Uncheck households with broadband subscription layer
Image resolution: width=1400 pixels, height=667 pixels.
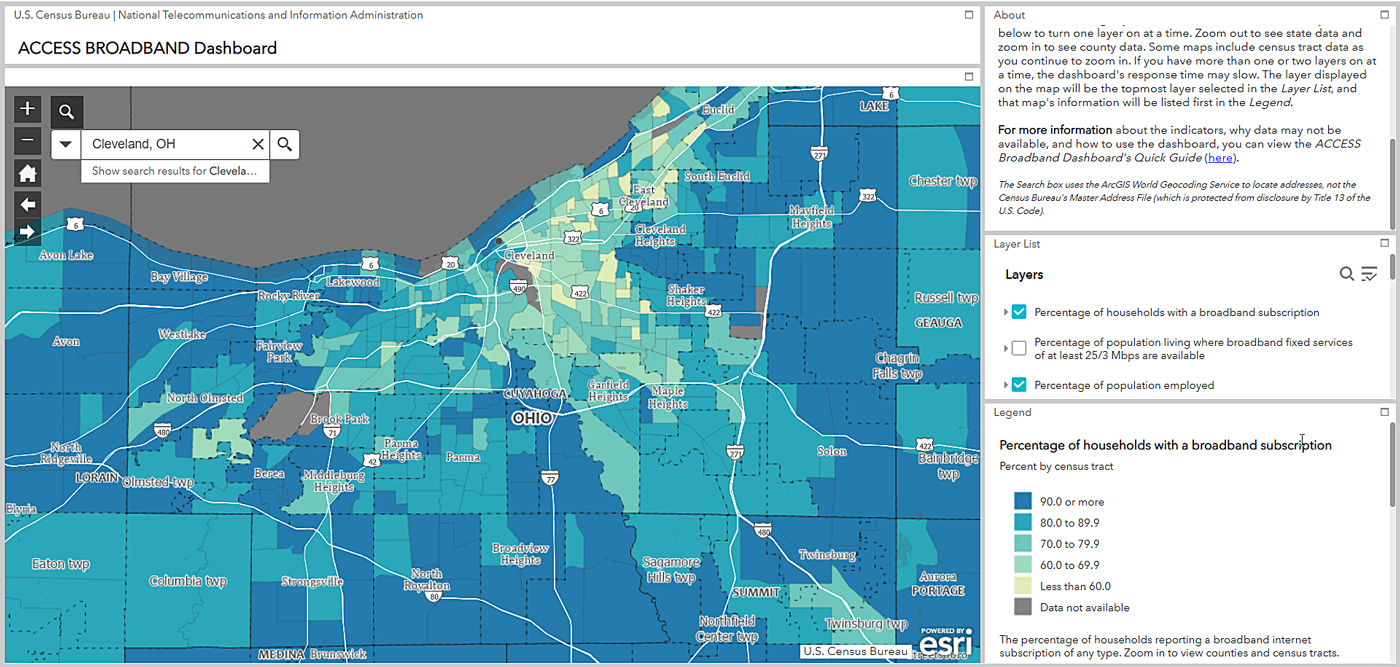click(1019, 312)
